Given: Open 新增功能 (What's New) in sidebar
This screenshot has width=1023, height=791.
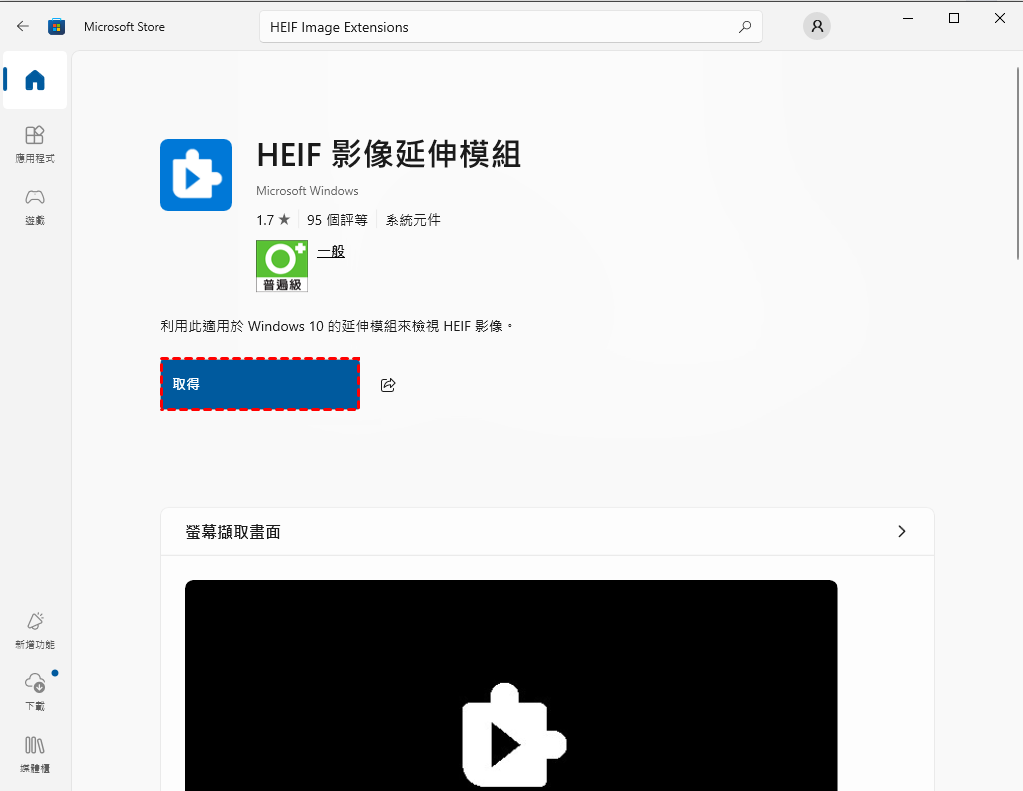Looking at the screenshot, I should click(35, 630).
